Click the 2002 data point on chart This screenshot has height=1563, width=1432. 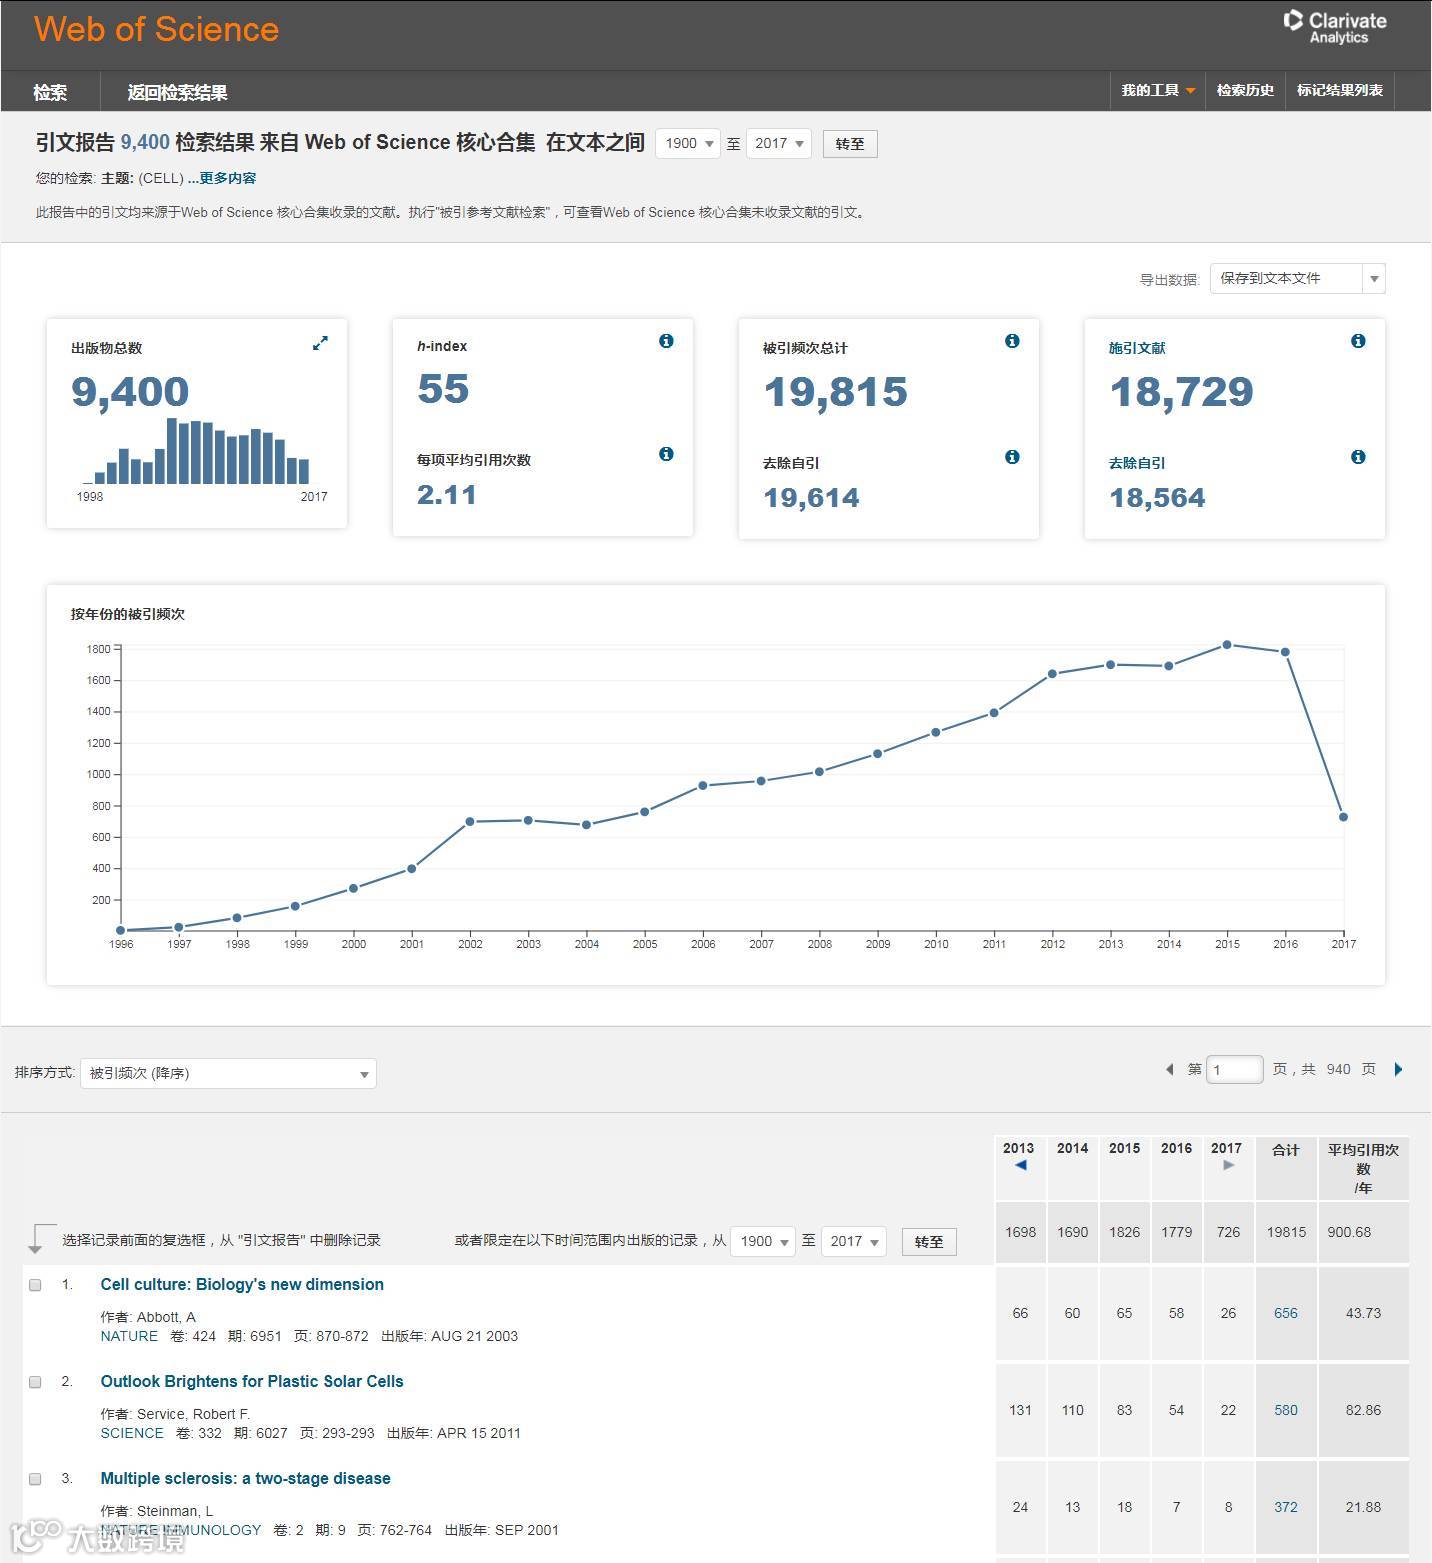coord(470,822)
